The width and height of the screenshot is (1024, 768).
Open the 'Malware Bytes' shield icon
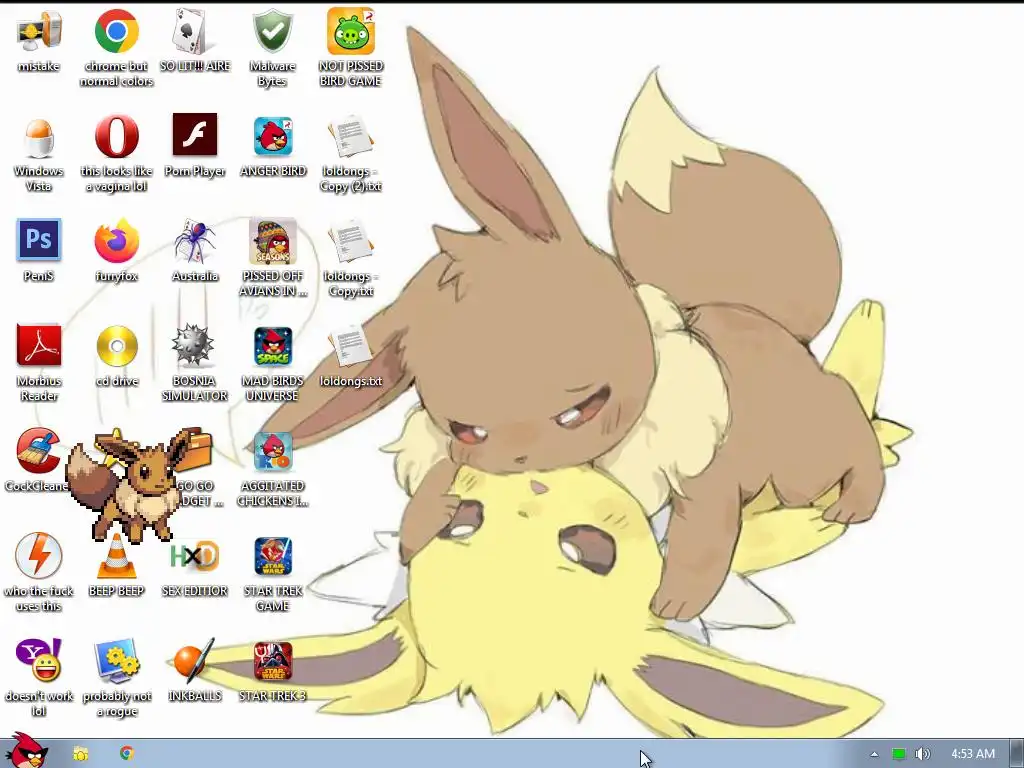click(272, 31)
